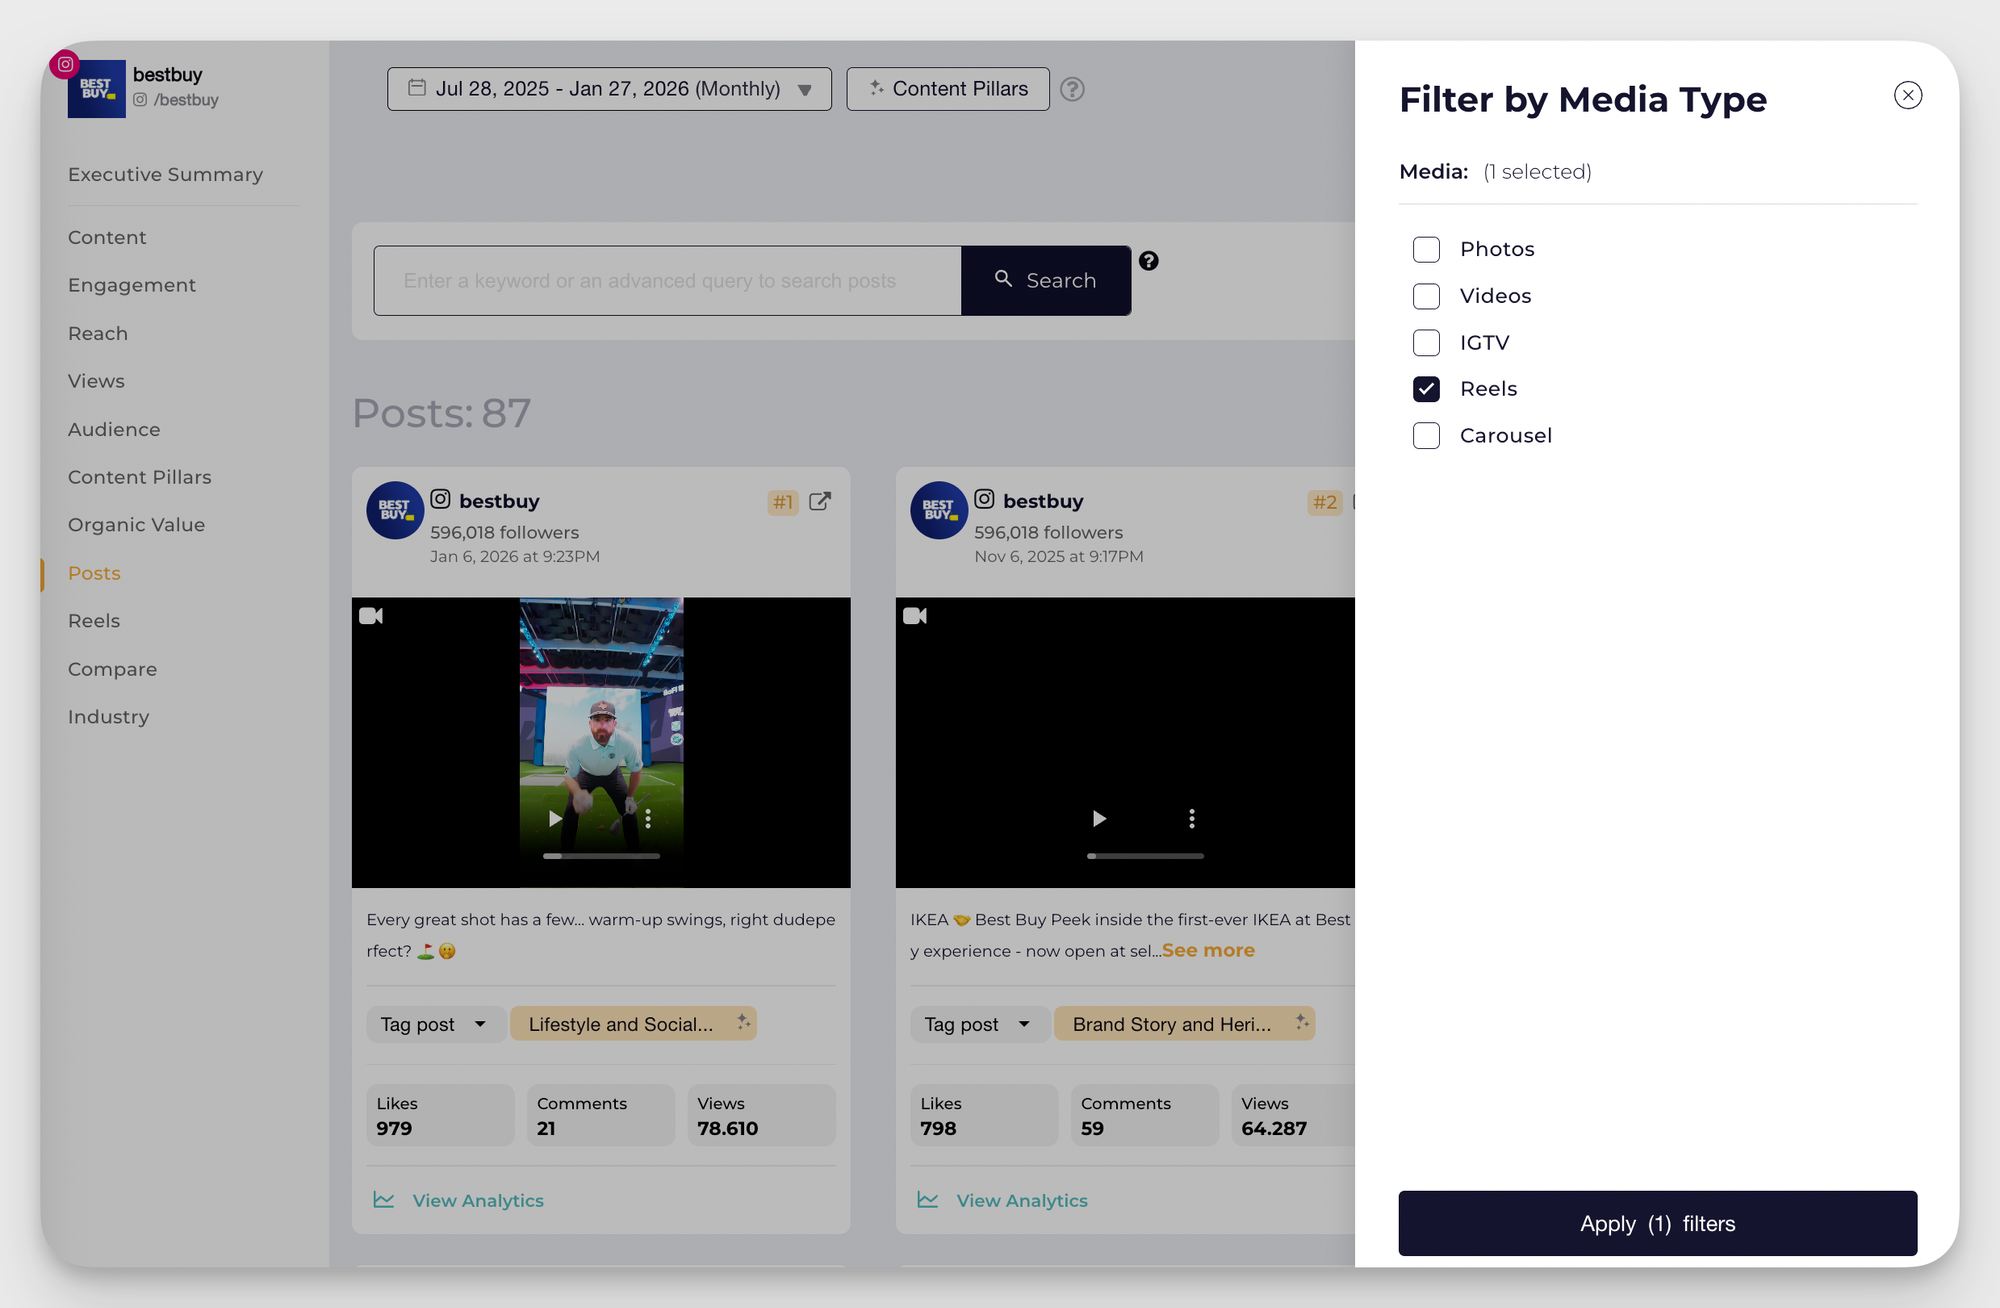2000x1308 pixels.
Task: Uncheck the Reels media type filter
Action: tap(1426, 389)
